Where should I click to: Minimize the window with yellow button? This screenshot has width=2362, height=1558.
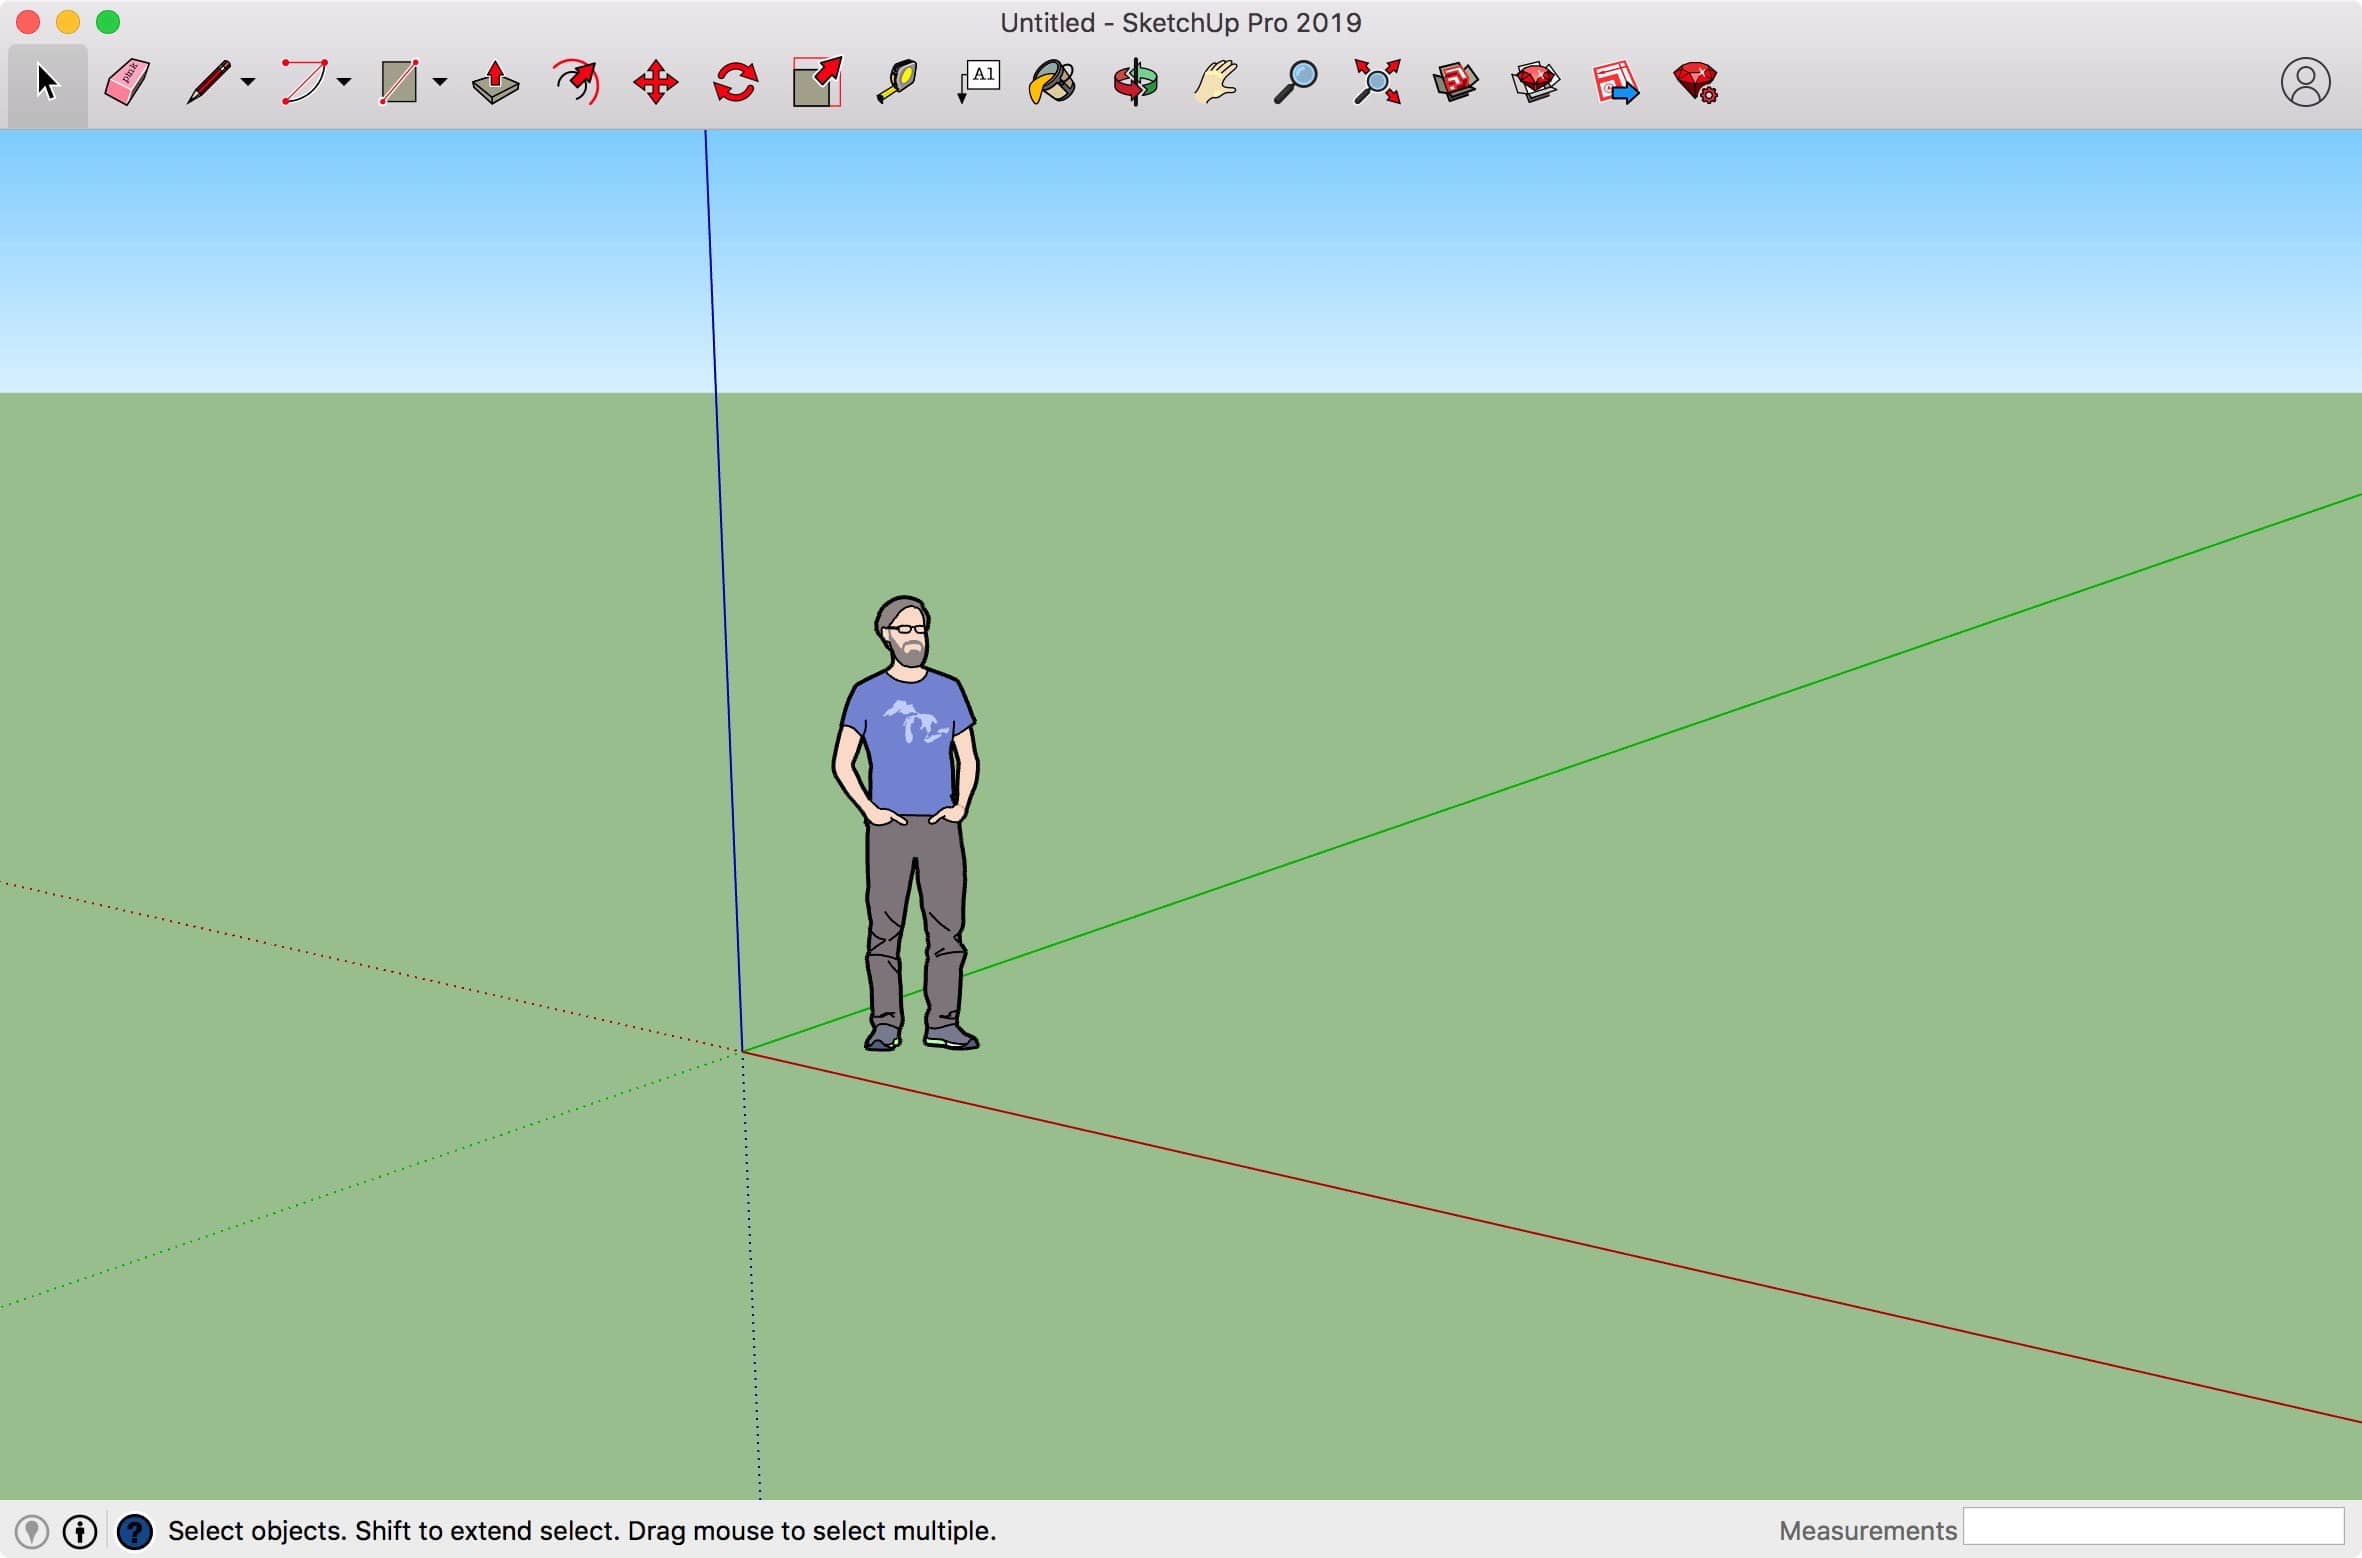(x=68, y=21)
